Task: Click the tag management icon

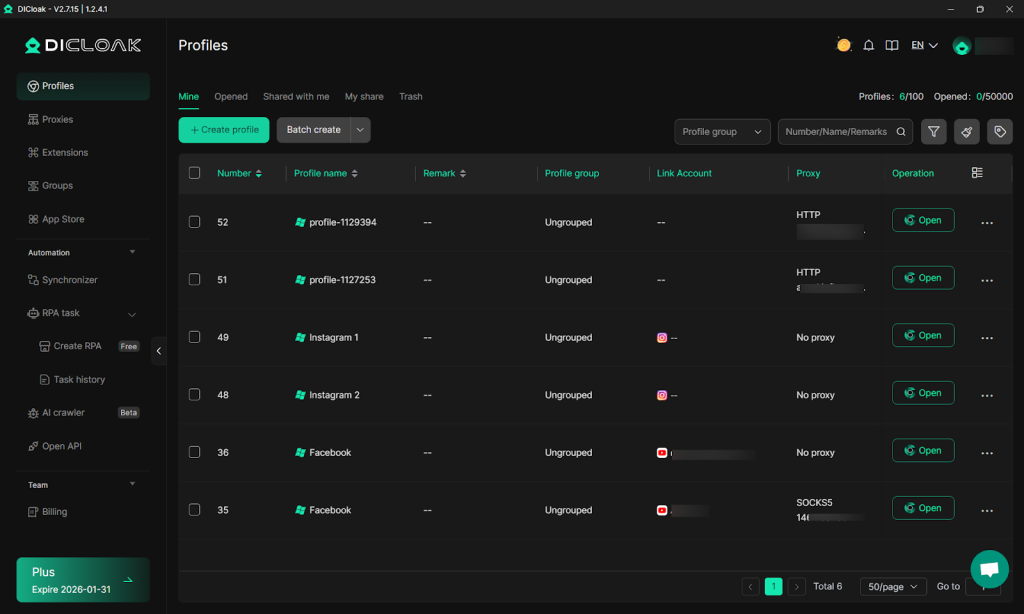Action: click(999, 131)
